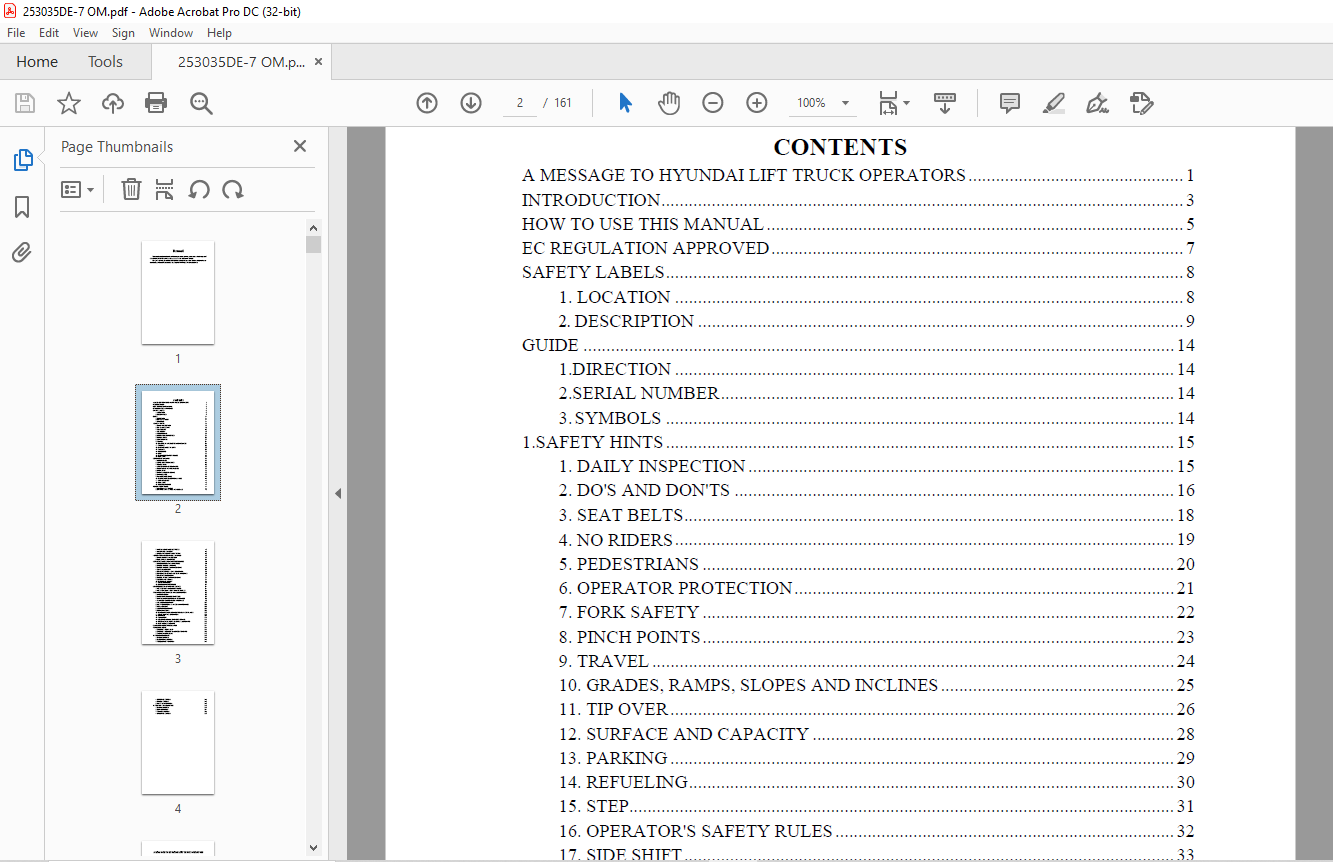Viewport: 1333px width, 862px height.
Task: Rotate page clockwise
Action: 233,189
